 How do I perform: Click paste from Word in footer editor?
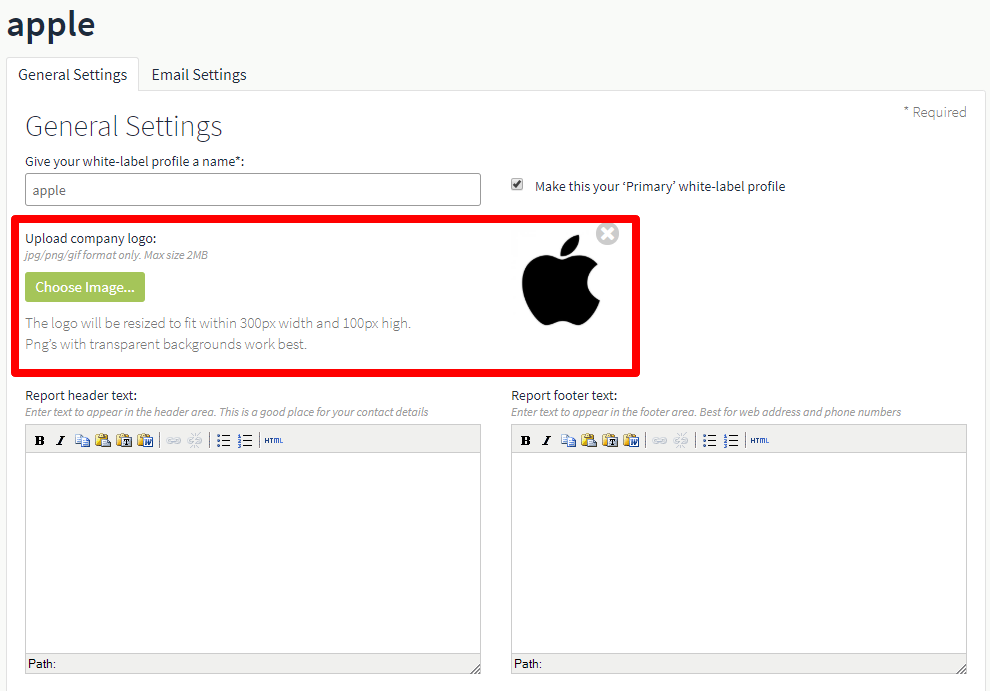point(631,440)
